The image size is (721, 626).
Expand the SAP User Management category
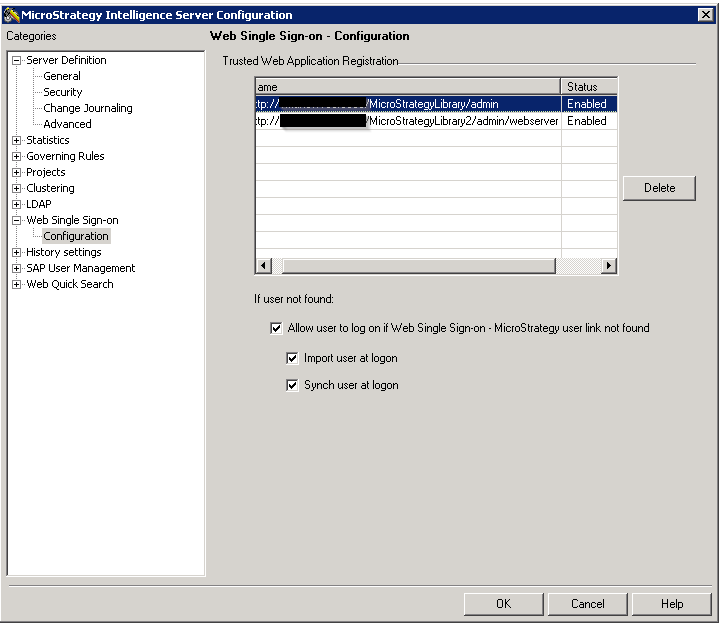coord(17,269)
